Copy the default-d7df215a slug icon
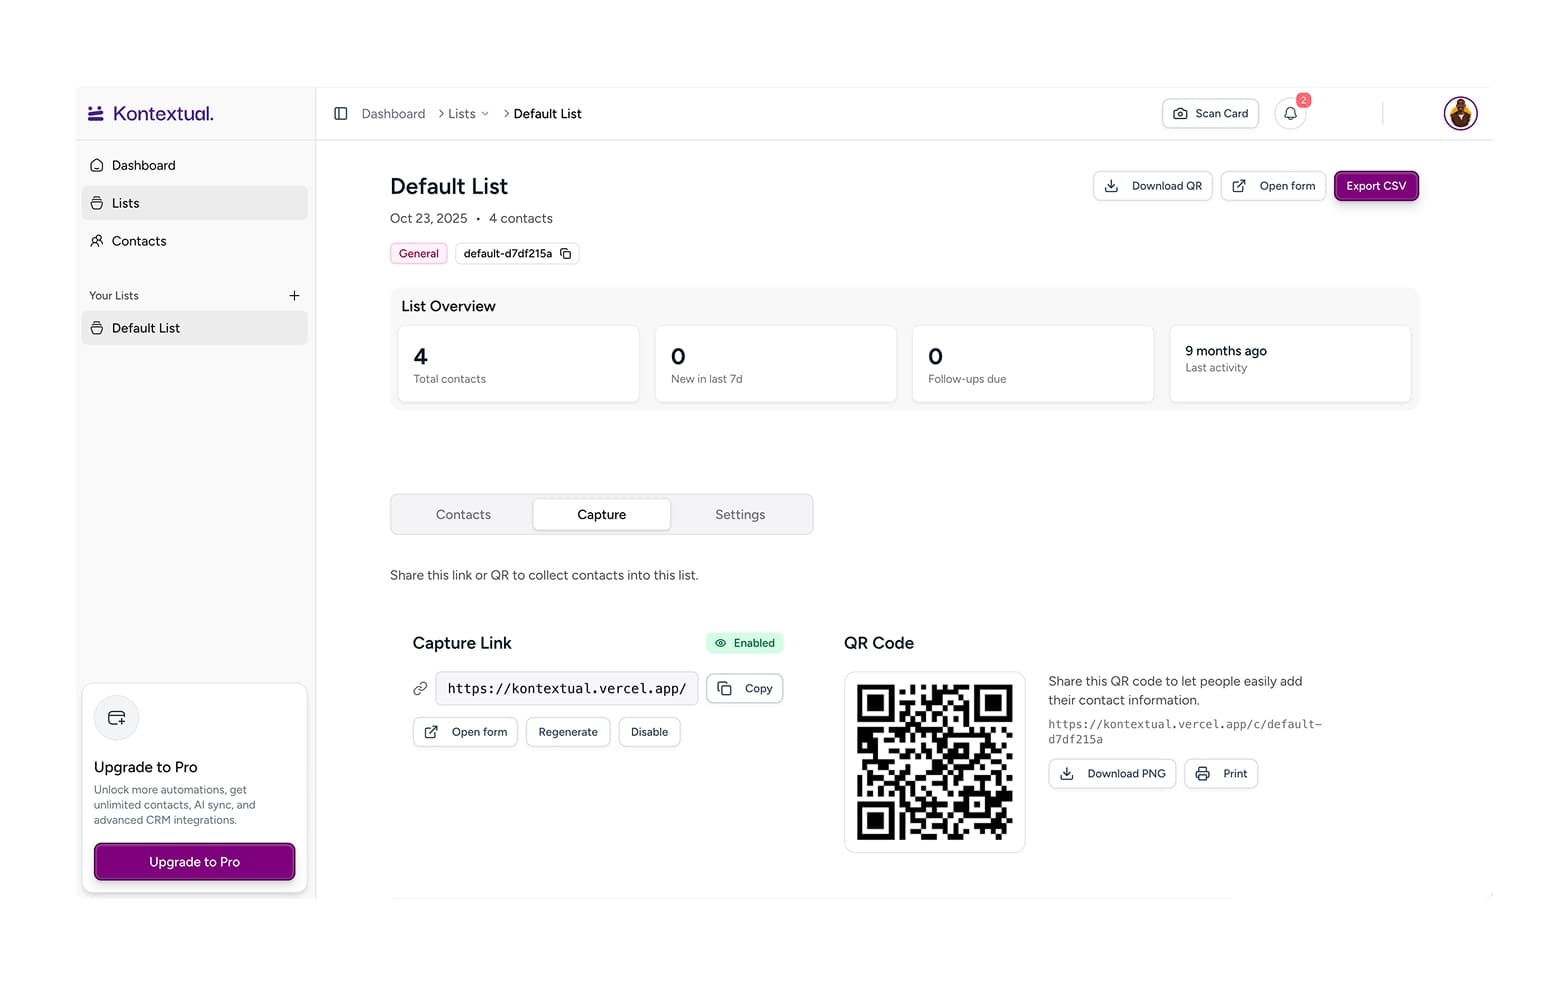The height and width of the screenshot is (985, 1568). pyautogui.click(x=566, y=254)
